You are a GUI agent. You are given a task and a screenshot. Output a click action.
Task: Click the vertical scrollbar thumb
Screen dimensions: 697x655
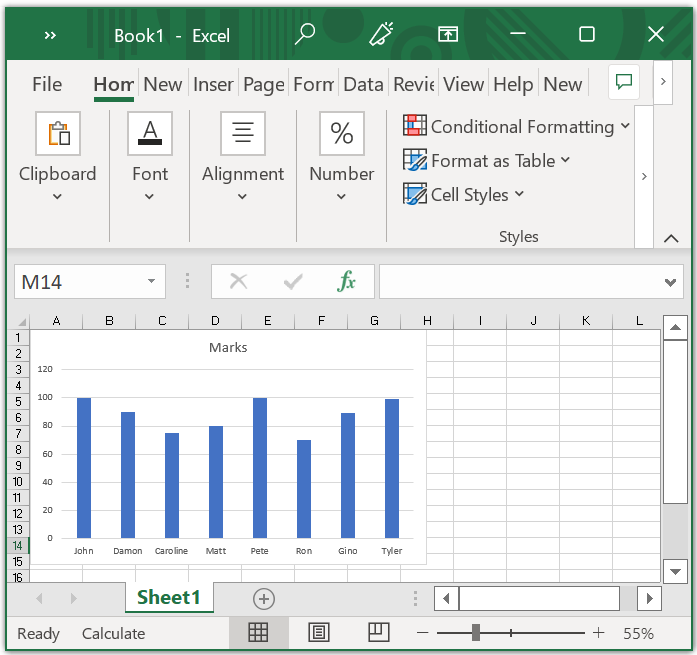[675, 422]
